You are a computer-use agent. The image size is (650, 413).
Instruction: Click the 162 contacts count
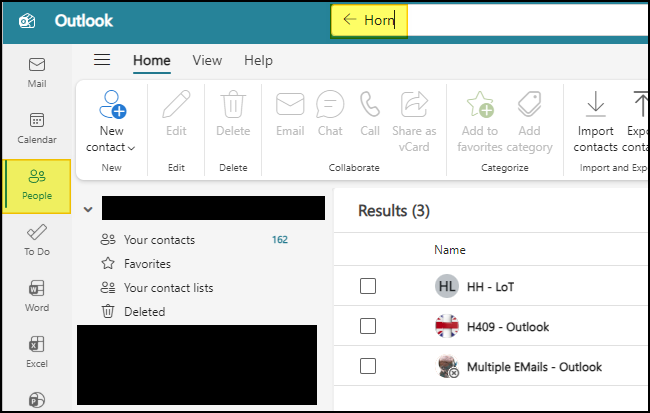(x=280, y=240)
